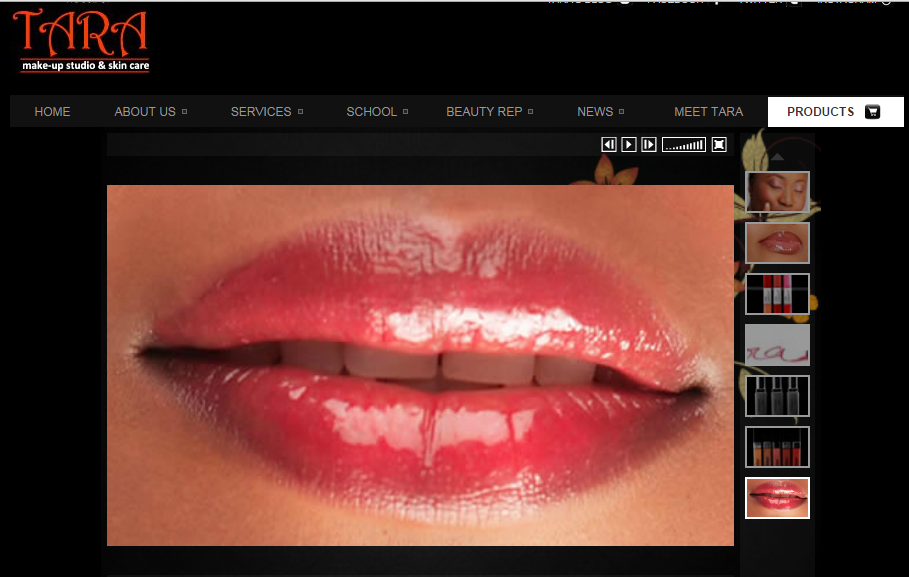
Task: Click the large red lips main image
Action: pyautogui.click(x=420, y=365)
